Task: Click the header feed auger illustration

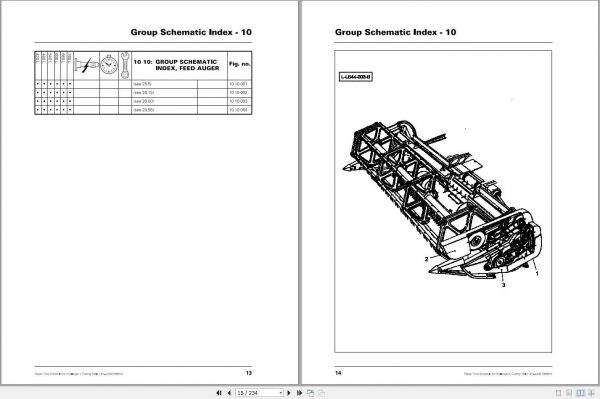Action: pyautogui.click(x=442, y=201)
